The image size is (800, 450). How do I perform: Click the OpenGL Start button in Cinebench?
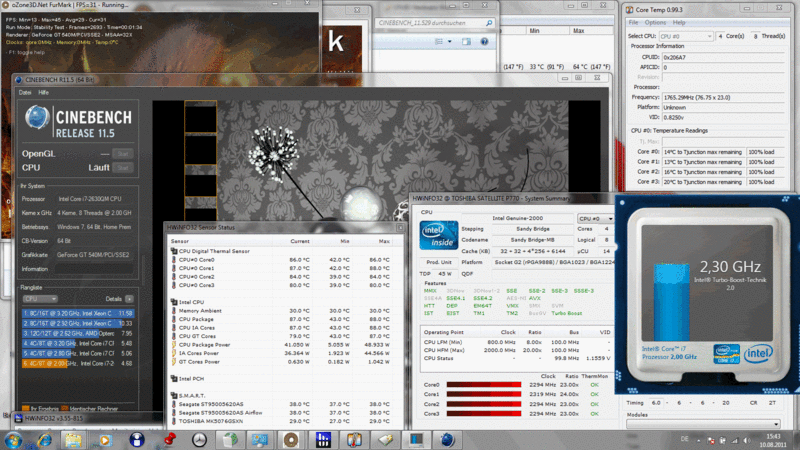pos(123,154)
